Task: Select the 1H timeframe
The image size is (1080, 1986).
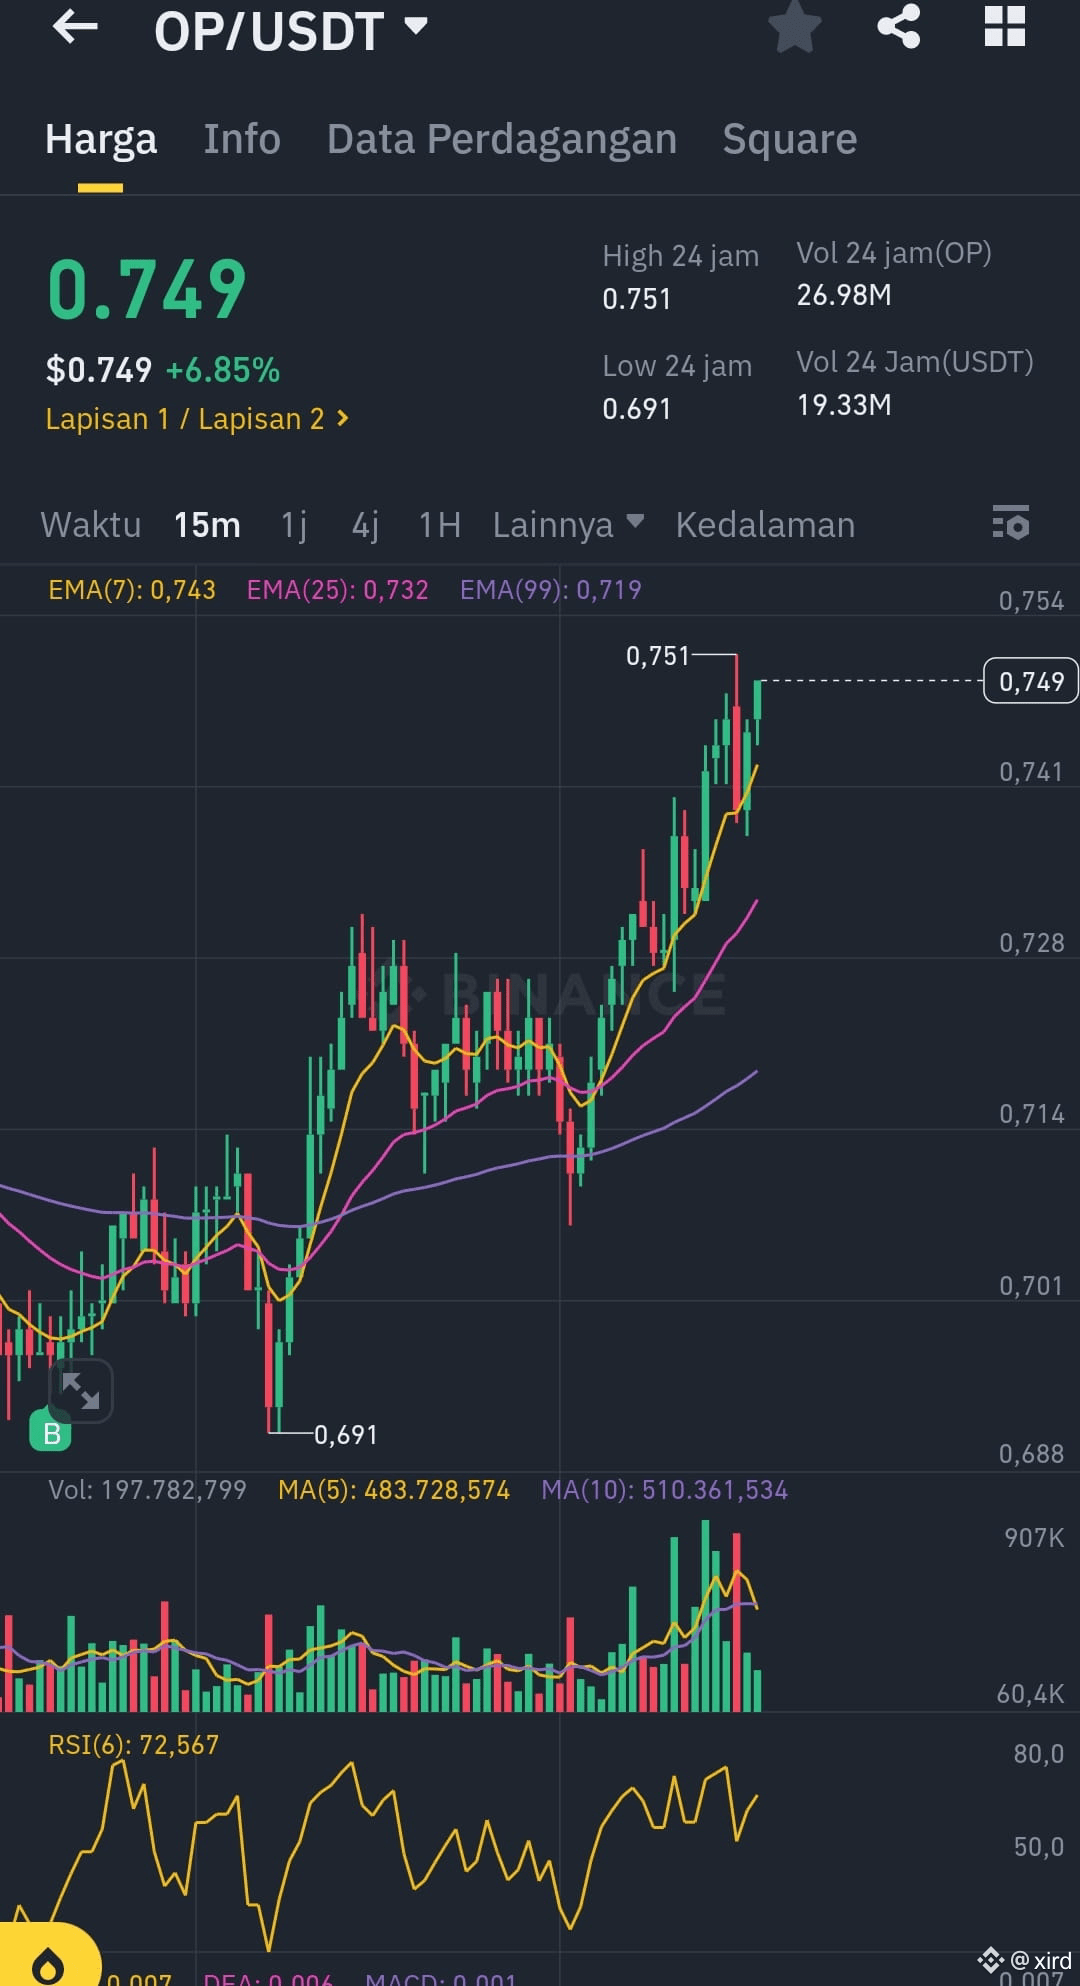Action: pos(440,524)
